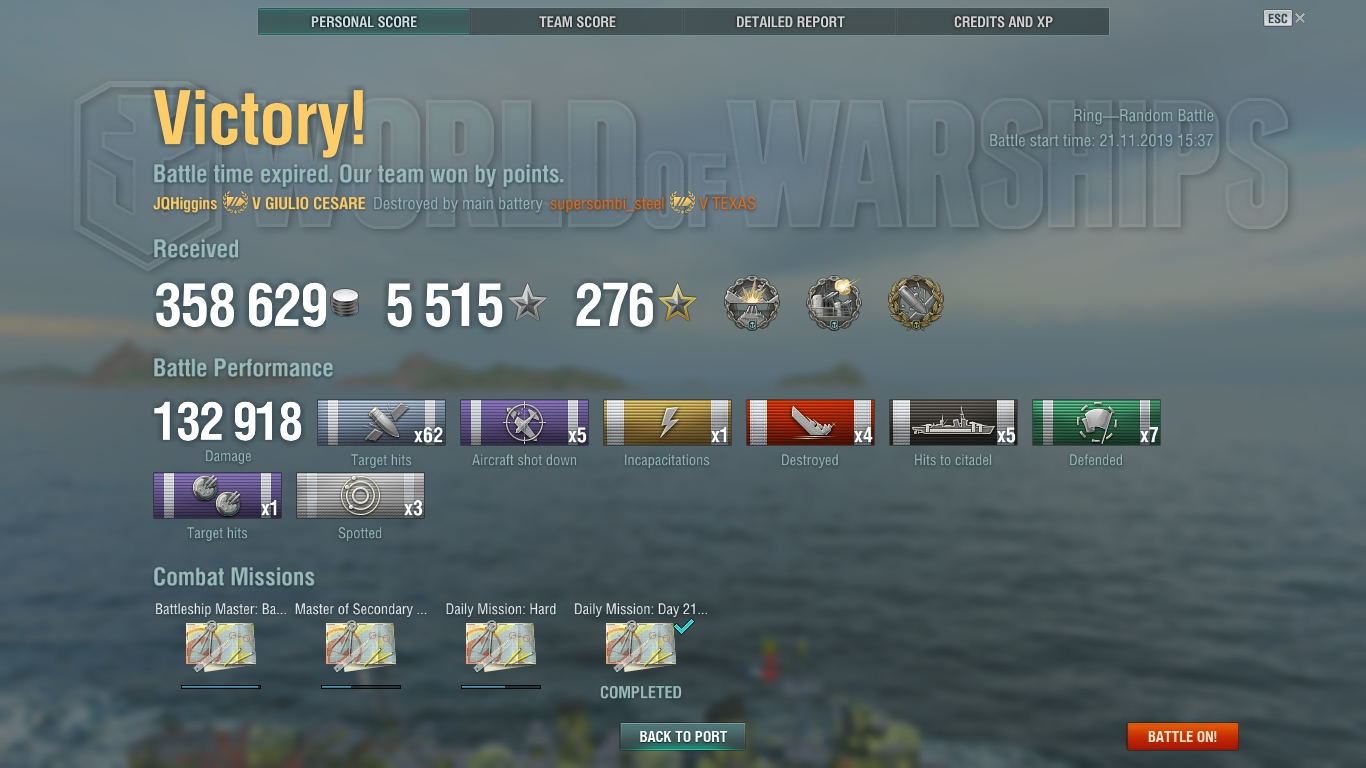Screen dimensions: 1366x768
Task: Click the Back to Port button
Action: click(x=683, y=737)
